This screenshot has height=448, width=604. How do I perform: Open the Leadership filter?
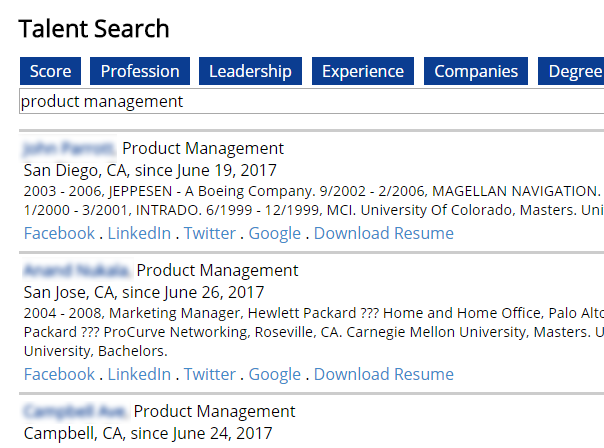click(250, 71)
